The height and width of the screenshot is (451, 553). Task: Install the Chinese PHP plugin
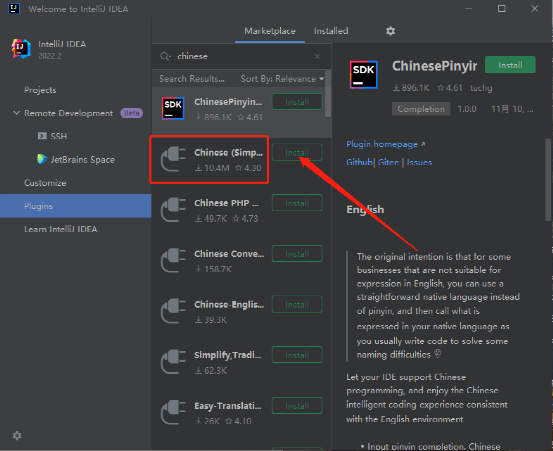[x=297, y=203]
